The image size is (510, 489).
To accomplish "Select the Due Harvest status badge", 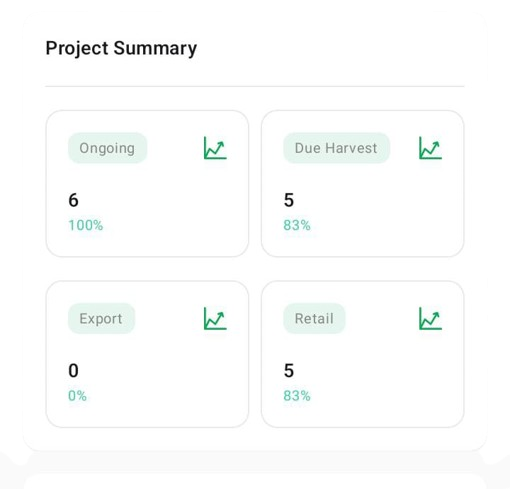I will (x=336, y=148).
